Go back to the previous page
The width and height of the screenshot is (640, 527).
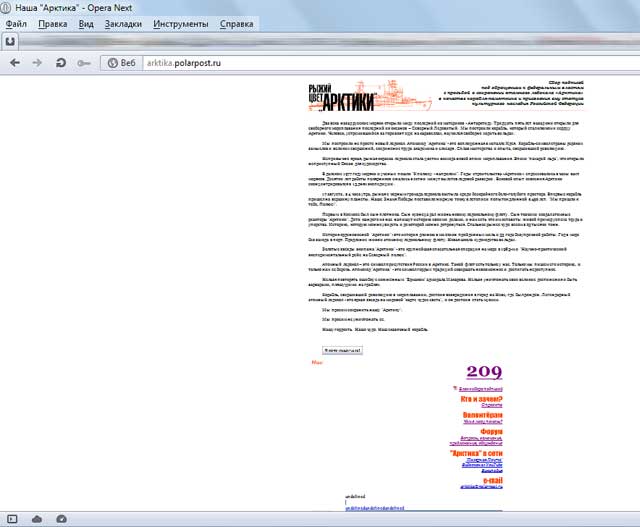click(x=15, y=63)
